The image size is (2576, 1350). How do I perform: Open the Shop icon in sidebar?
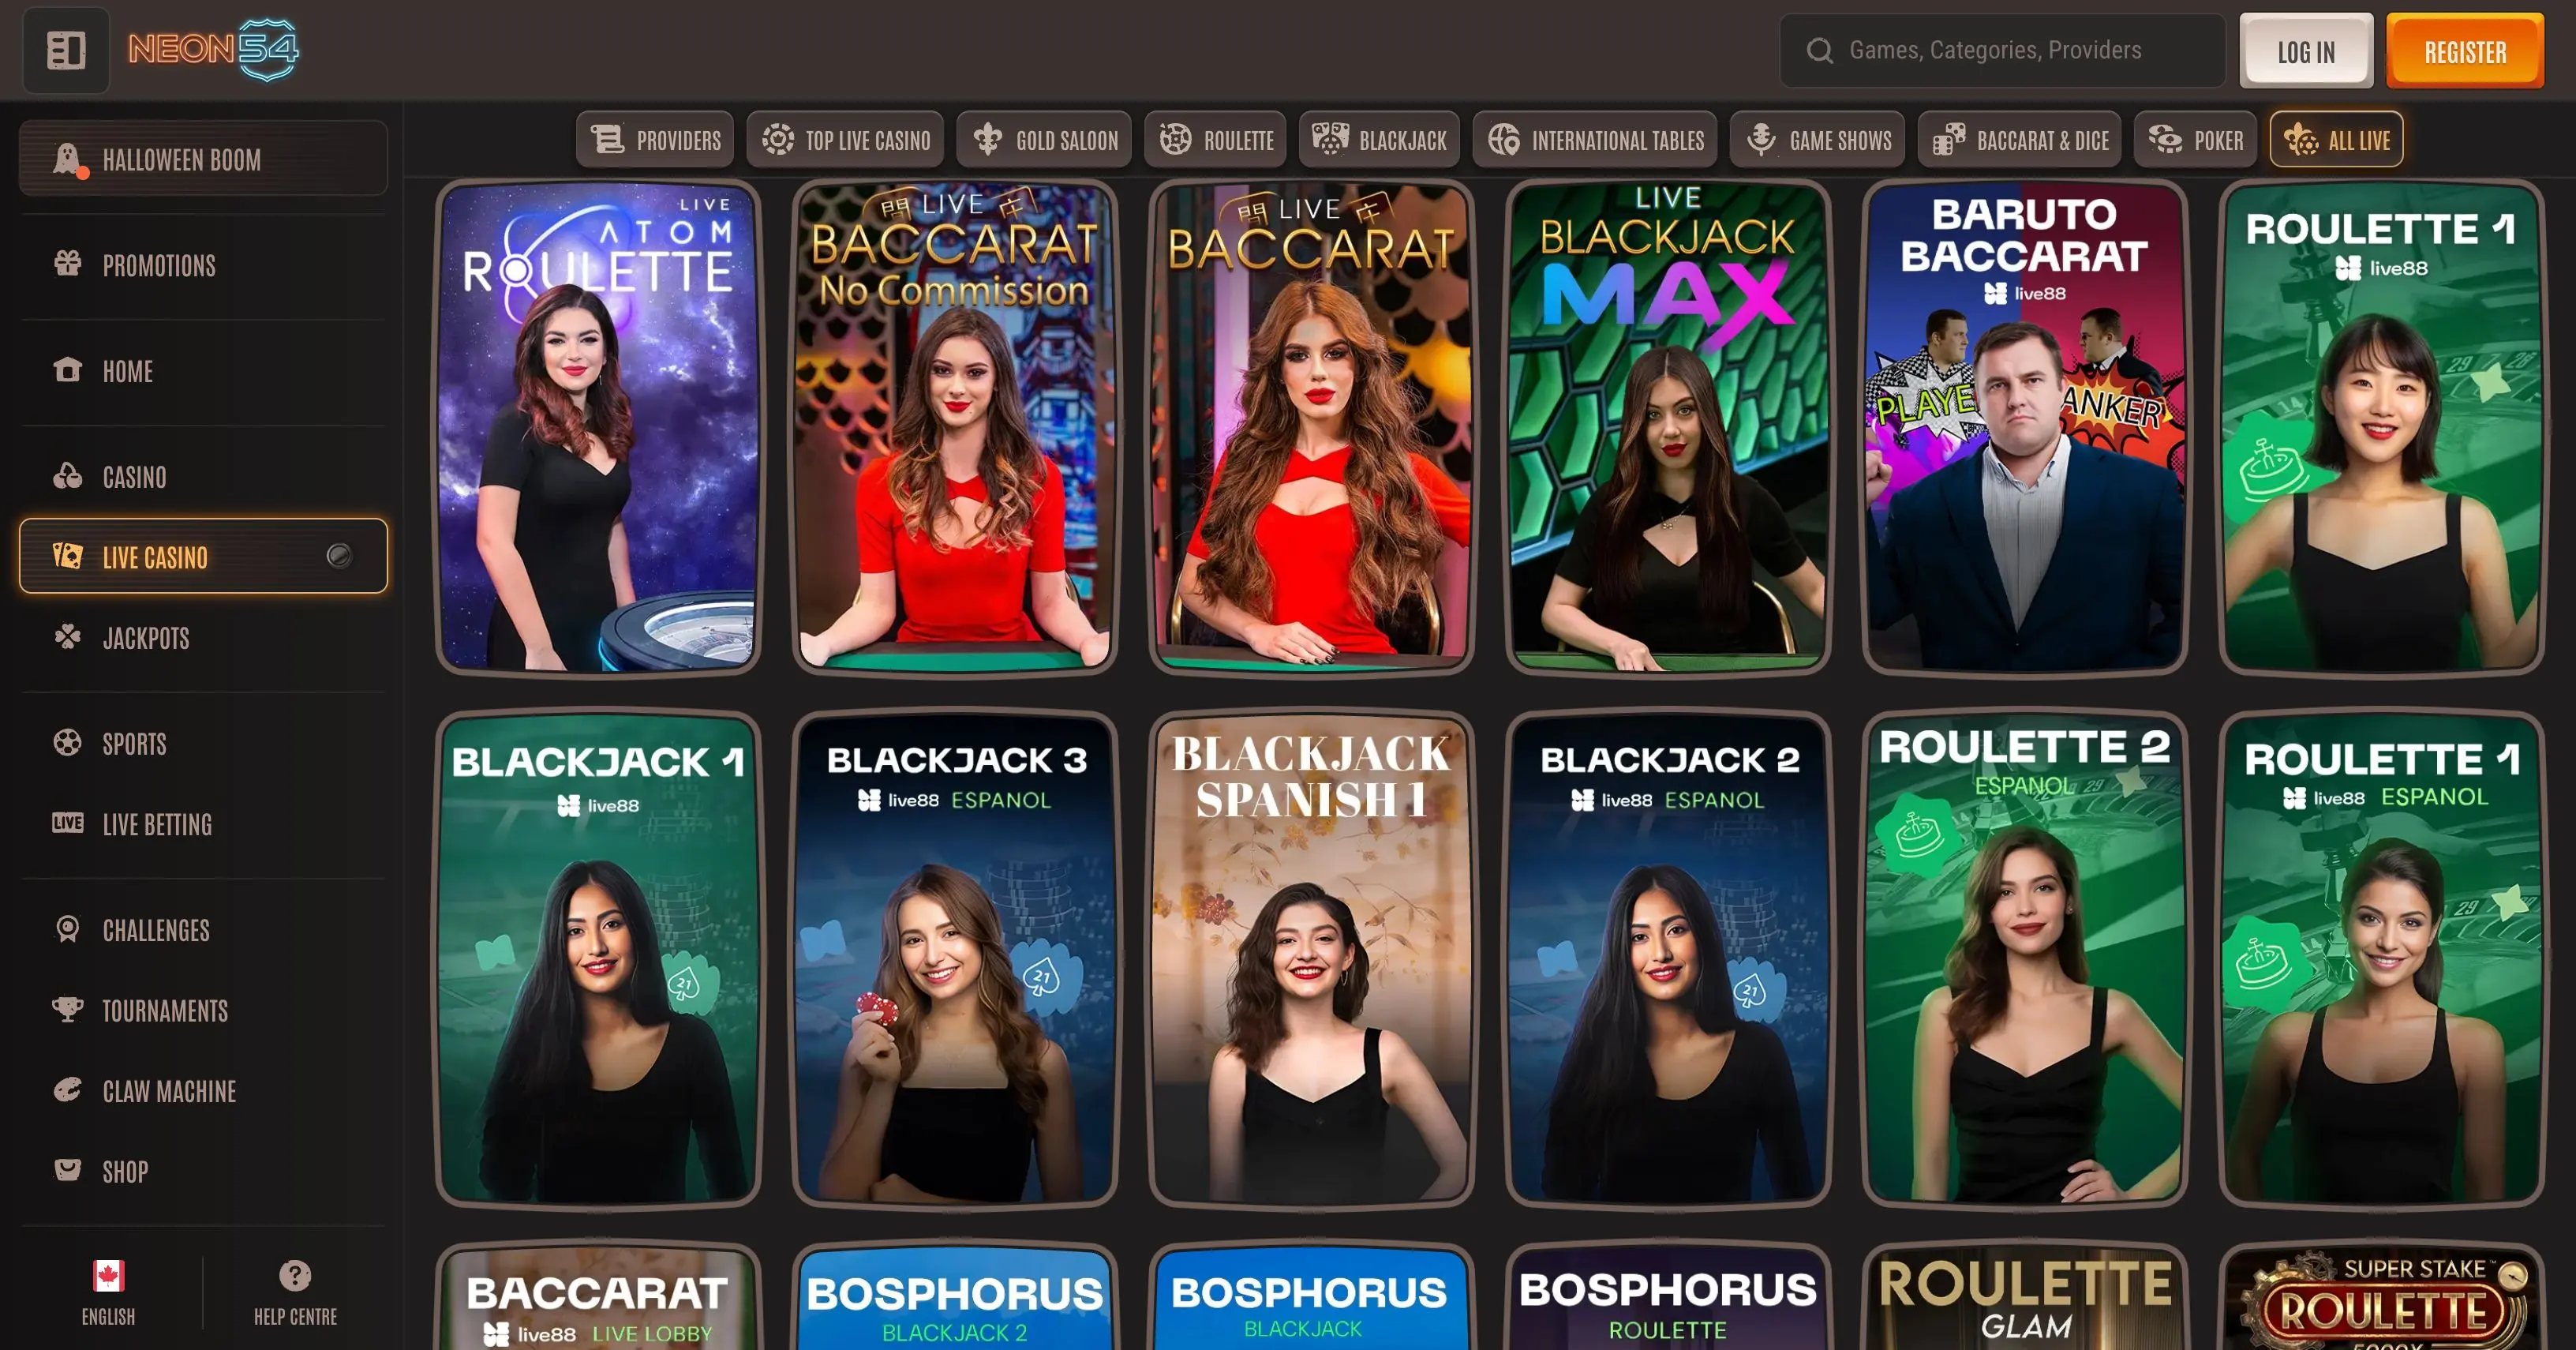pyautogui.click(x=67, y=1170)
